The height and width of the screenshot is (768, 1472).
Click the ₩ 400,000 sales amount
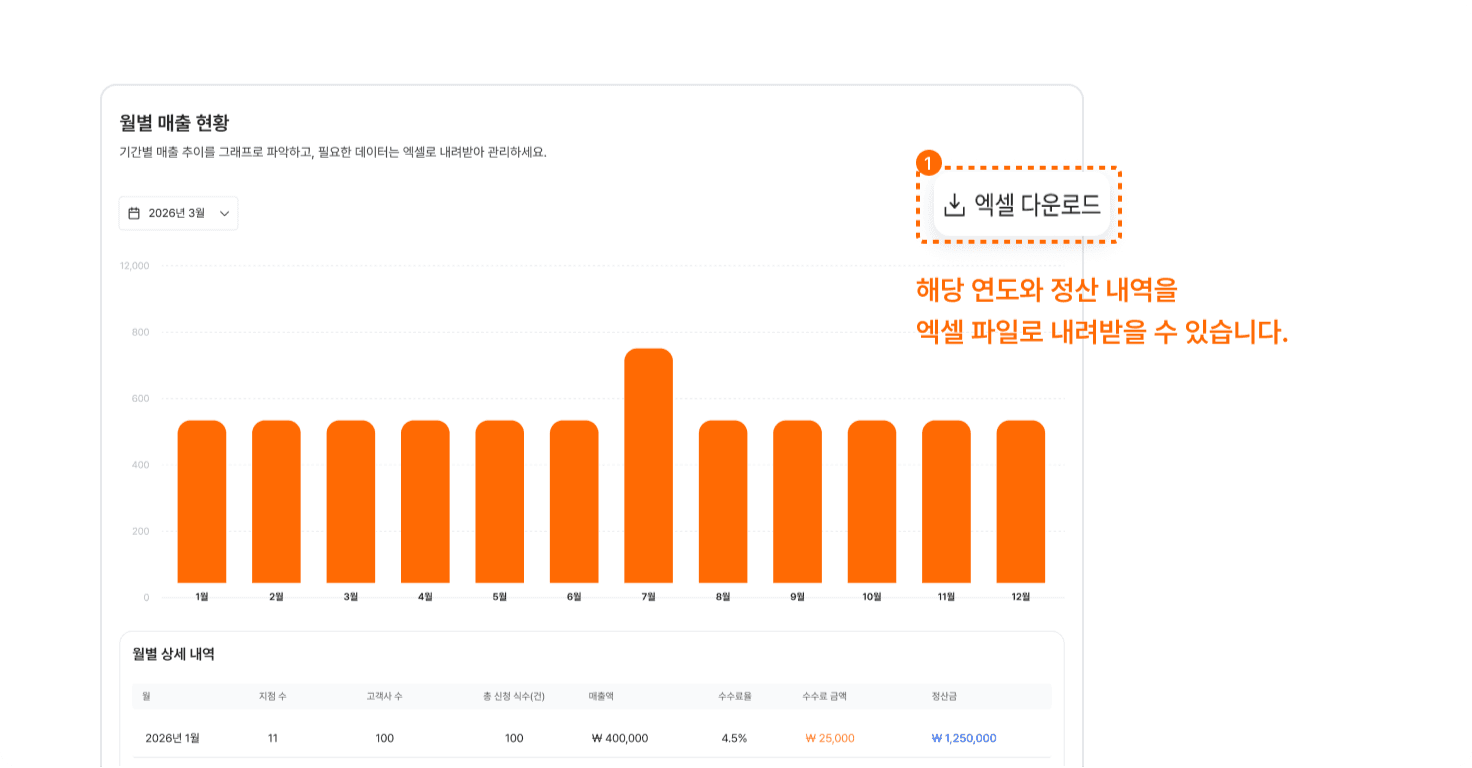tap(620, 738)
